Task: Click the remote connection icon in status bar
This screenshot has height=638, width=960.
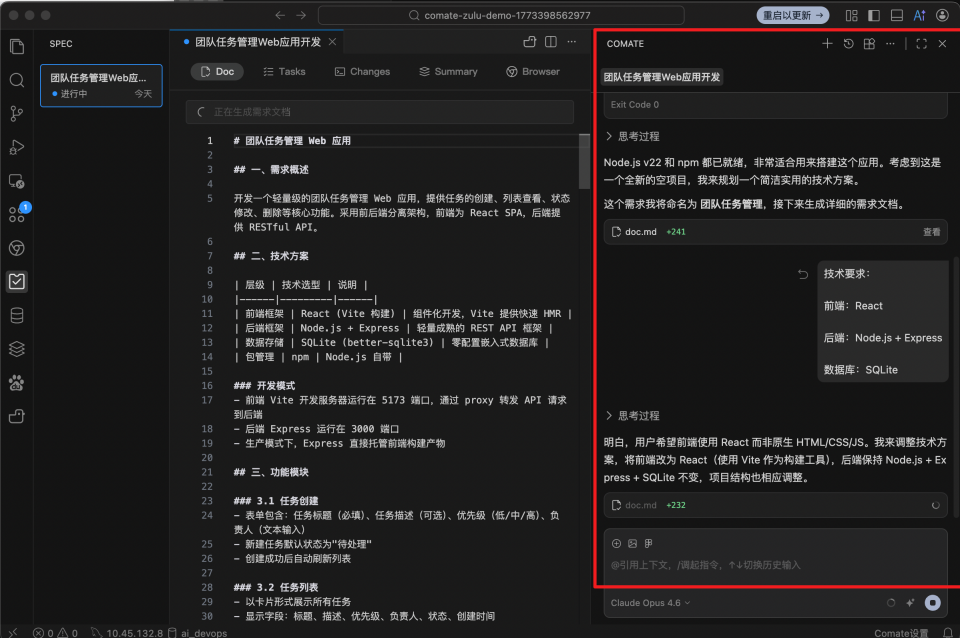Action: click(x=13, y=632)
